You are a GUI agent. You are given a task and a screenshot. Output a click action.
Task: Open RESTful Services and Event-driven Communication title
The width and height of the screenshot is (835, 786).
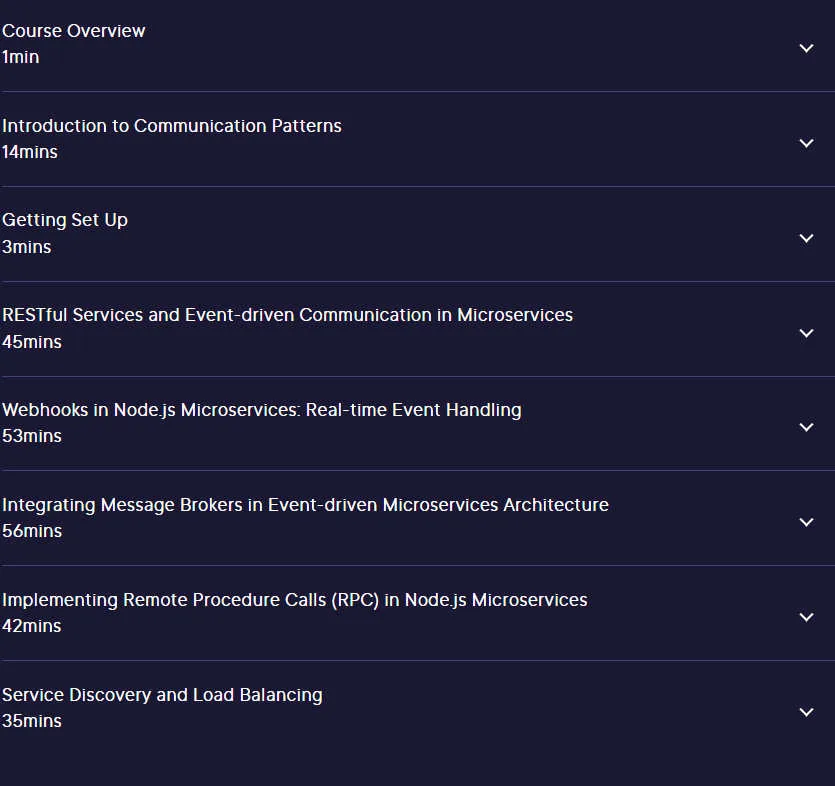click(287, 315)
